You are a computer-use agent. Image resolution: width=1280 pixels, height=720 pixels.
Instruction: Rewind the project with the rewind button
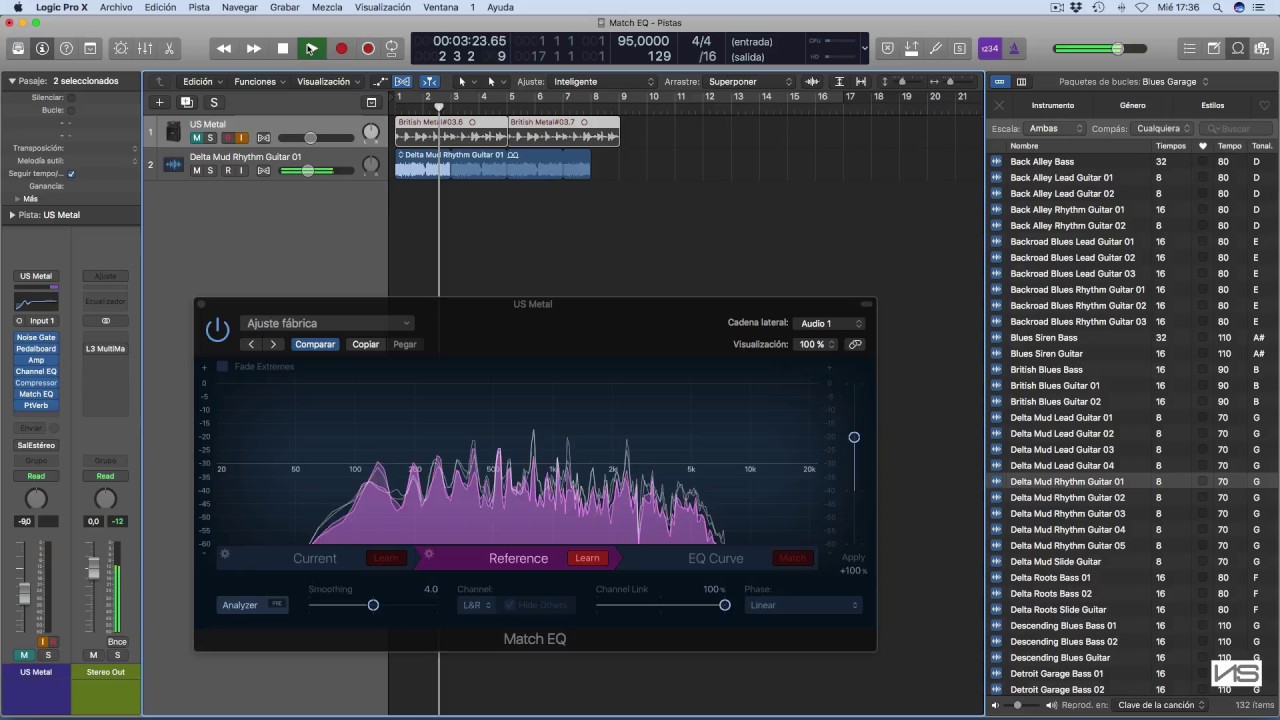click(224, 48)
